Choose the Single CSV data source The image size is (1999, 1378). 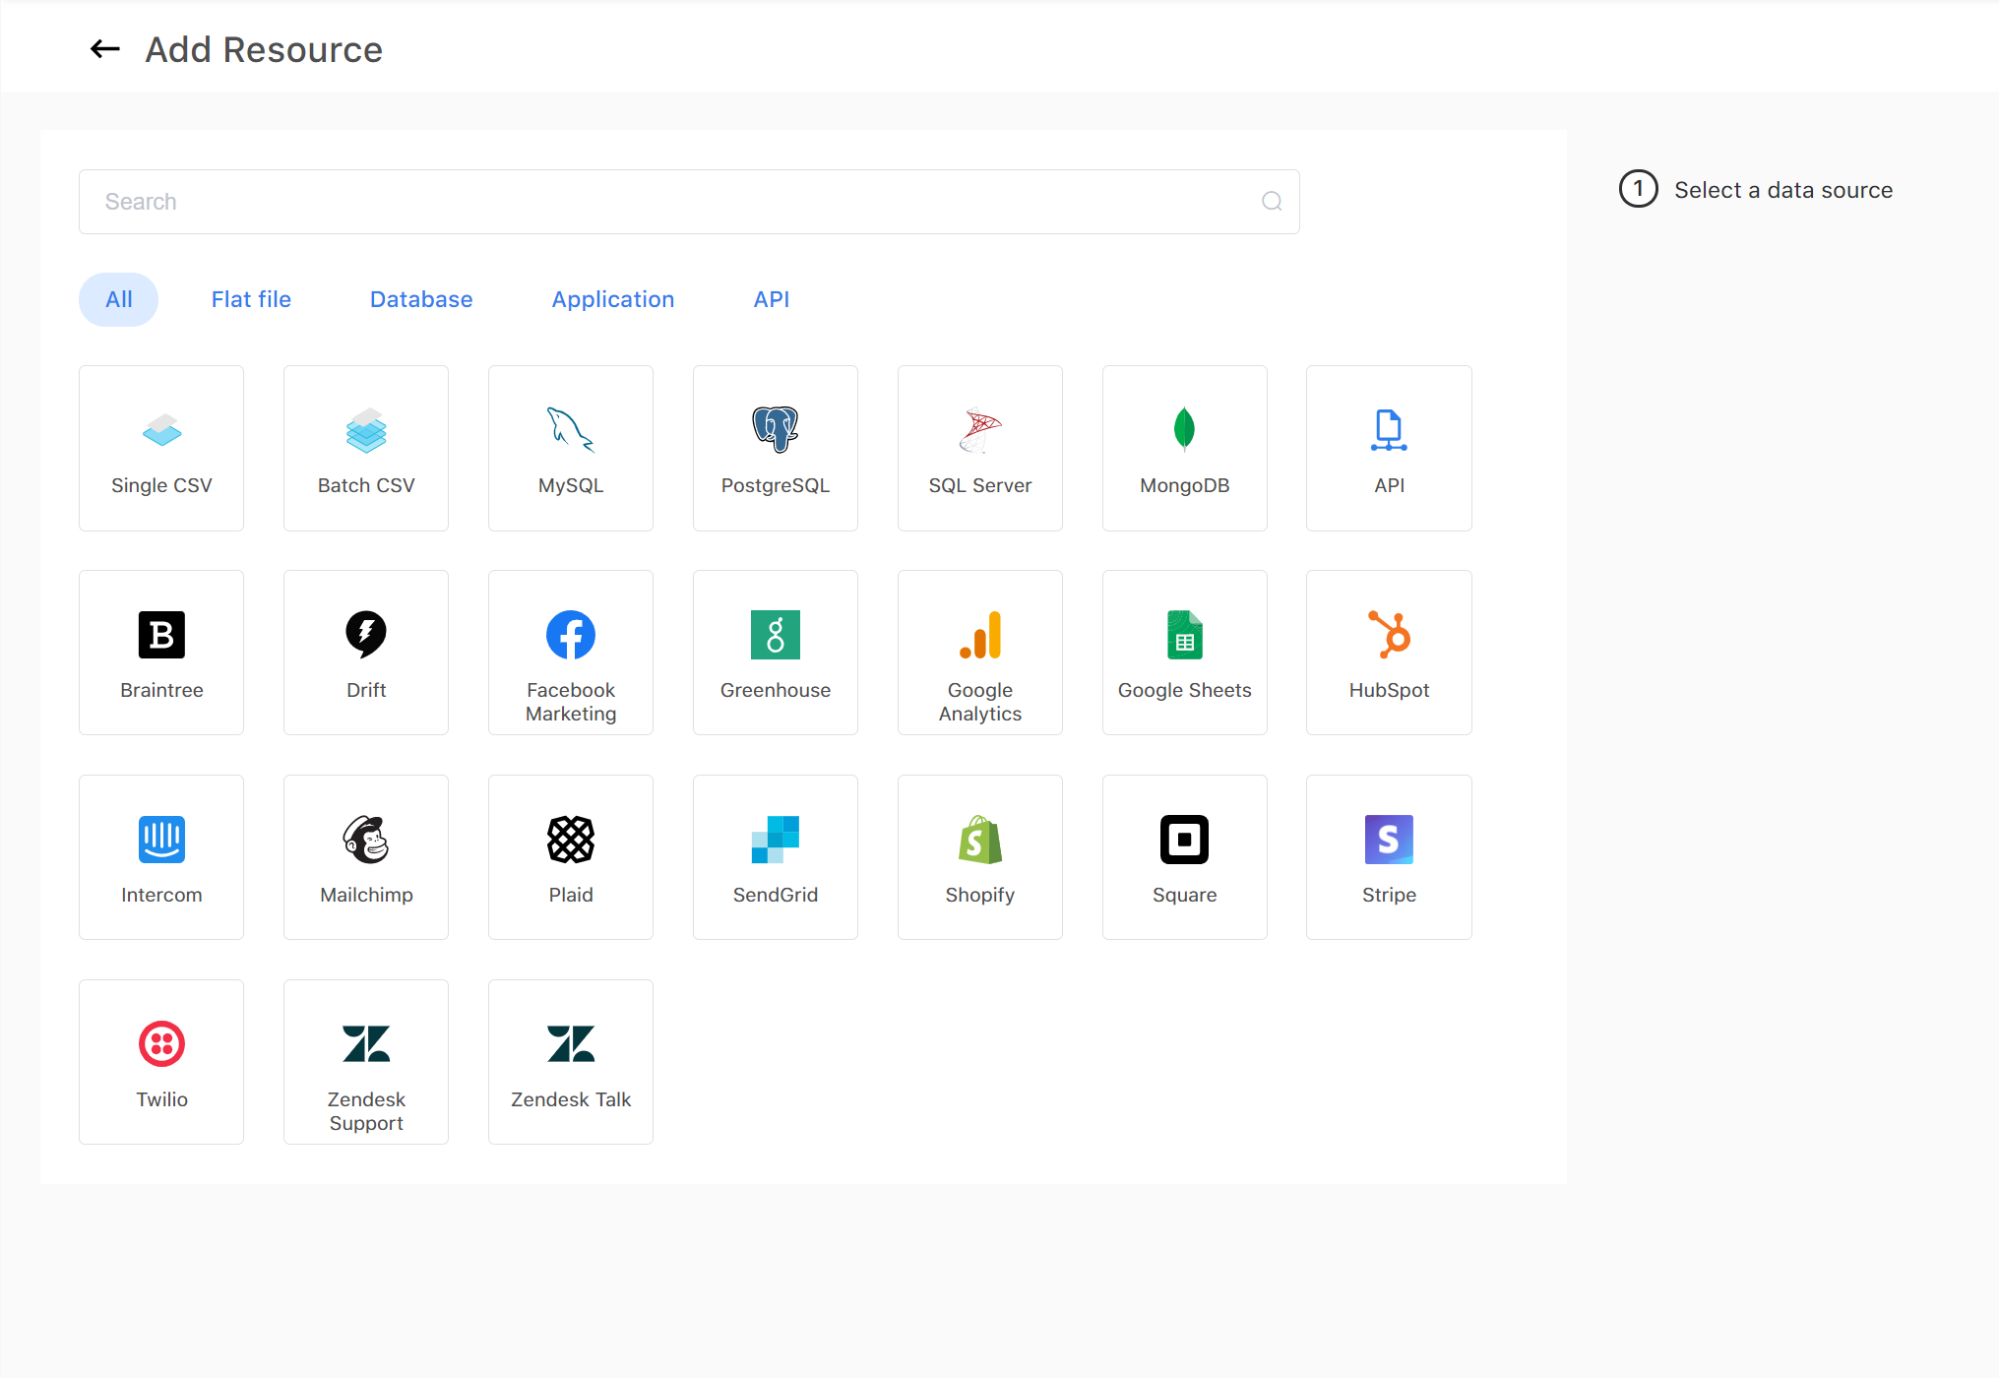(162, 448)
